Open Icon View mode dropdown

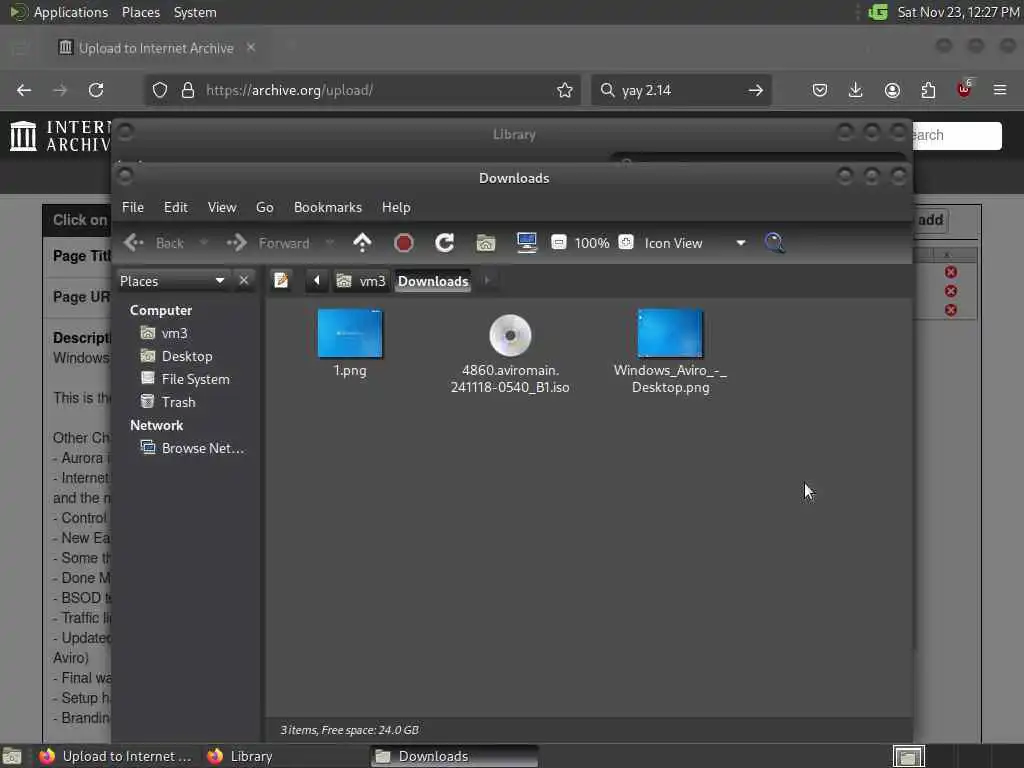click(x=694, y=243)
